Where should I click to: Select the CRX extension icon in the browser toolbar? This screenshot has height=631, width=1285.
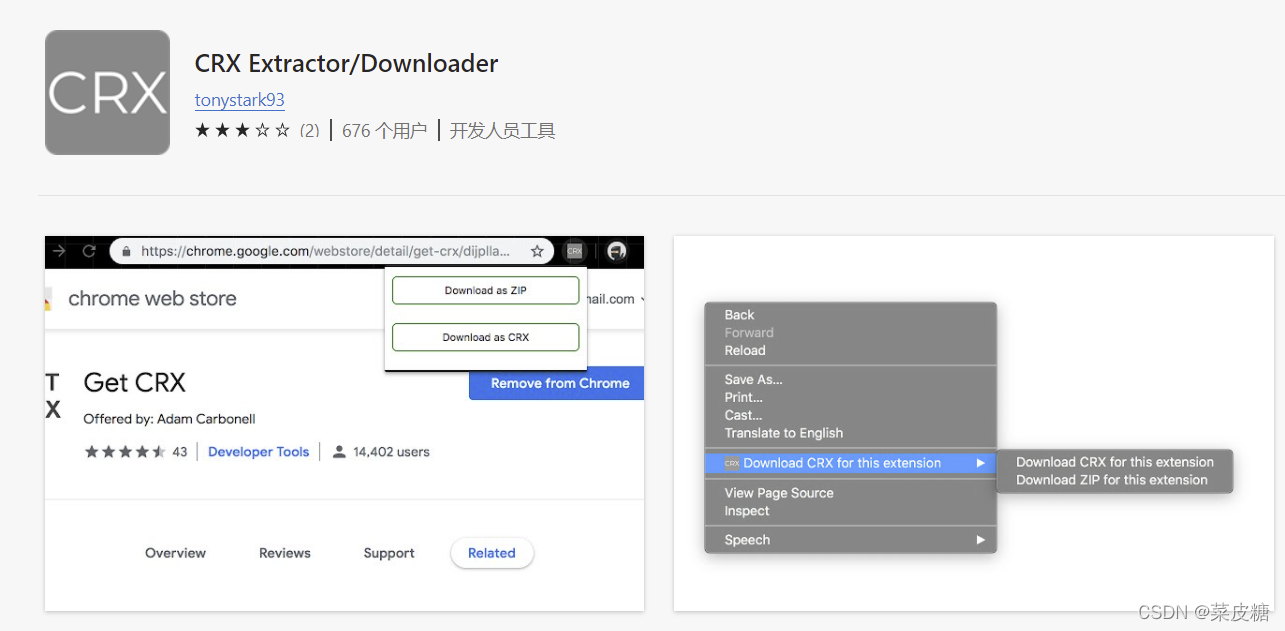pyautogui.click(x=574, y=251)
